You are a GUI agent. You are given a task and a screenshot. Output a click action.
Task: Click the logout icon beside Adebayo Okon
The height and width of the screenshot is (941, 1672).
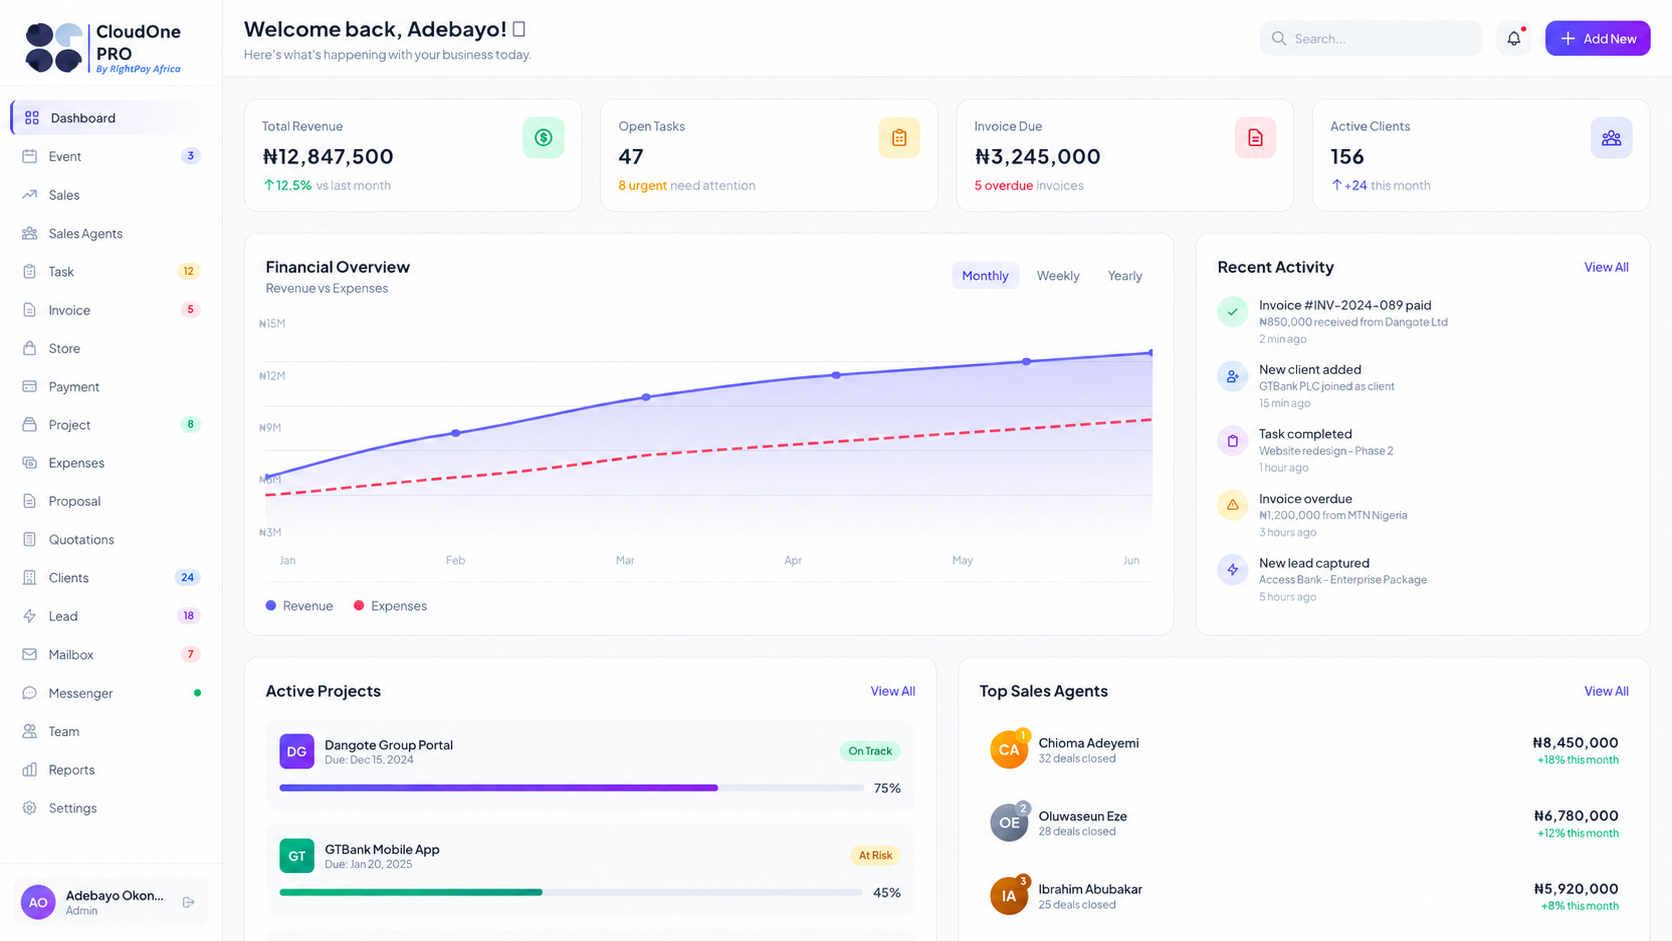[x=189, y=902]
